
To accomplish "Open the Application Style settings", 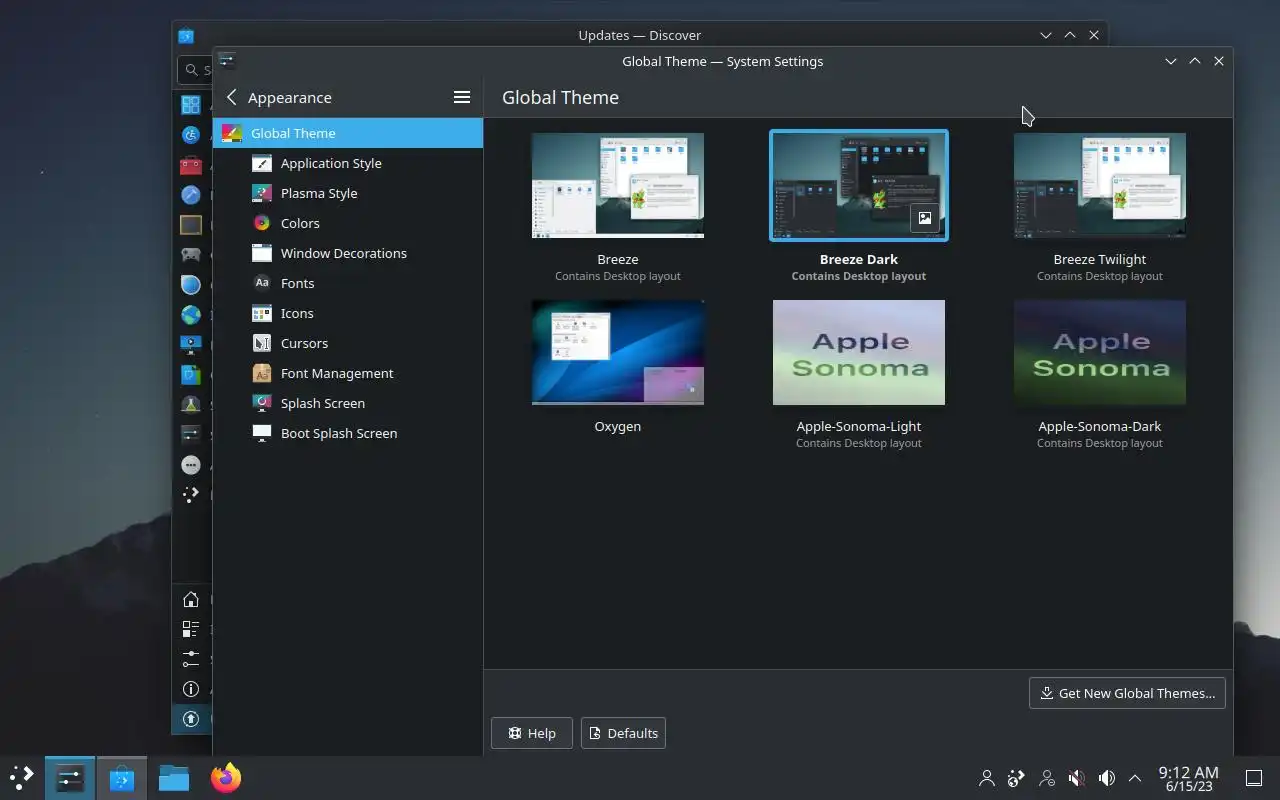I will [x=347, y=163].
